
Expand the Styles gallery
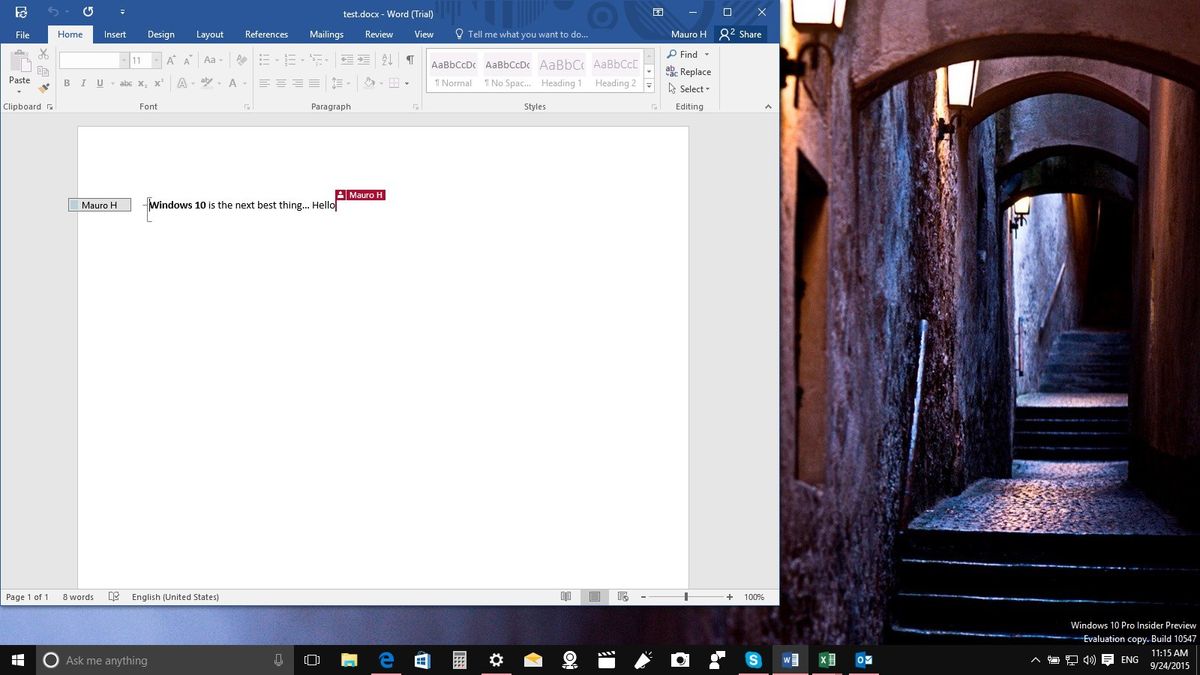648,86
